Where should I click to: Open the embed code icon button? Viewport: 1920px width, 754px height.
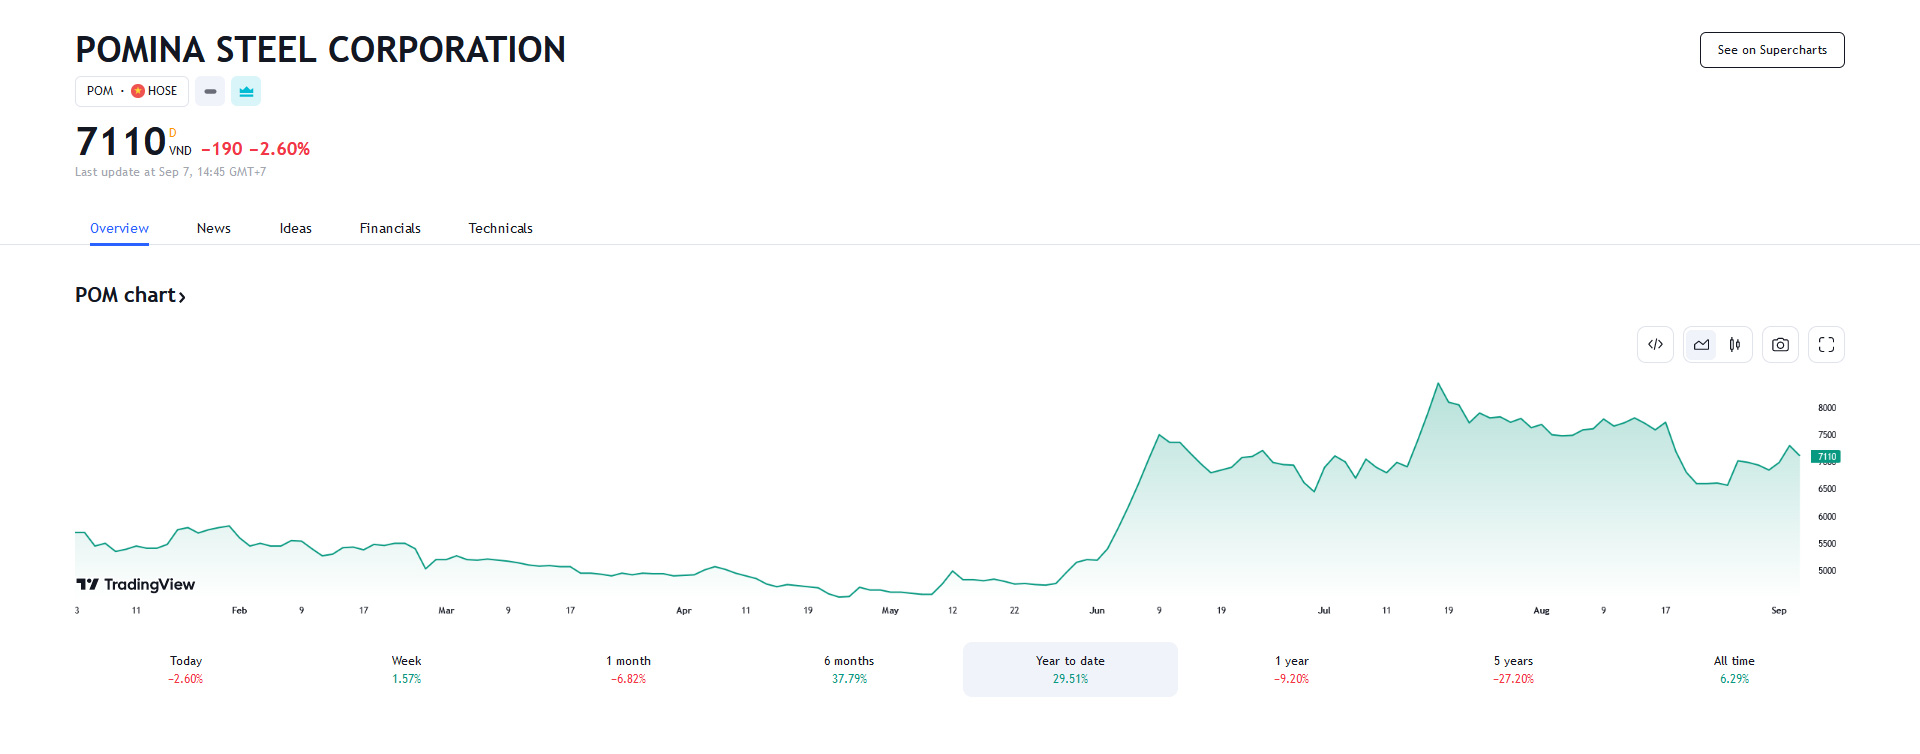tap(1655, 345)
